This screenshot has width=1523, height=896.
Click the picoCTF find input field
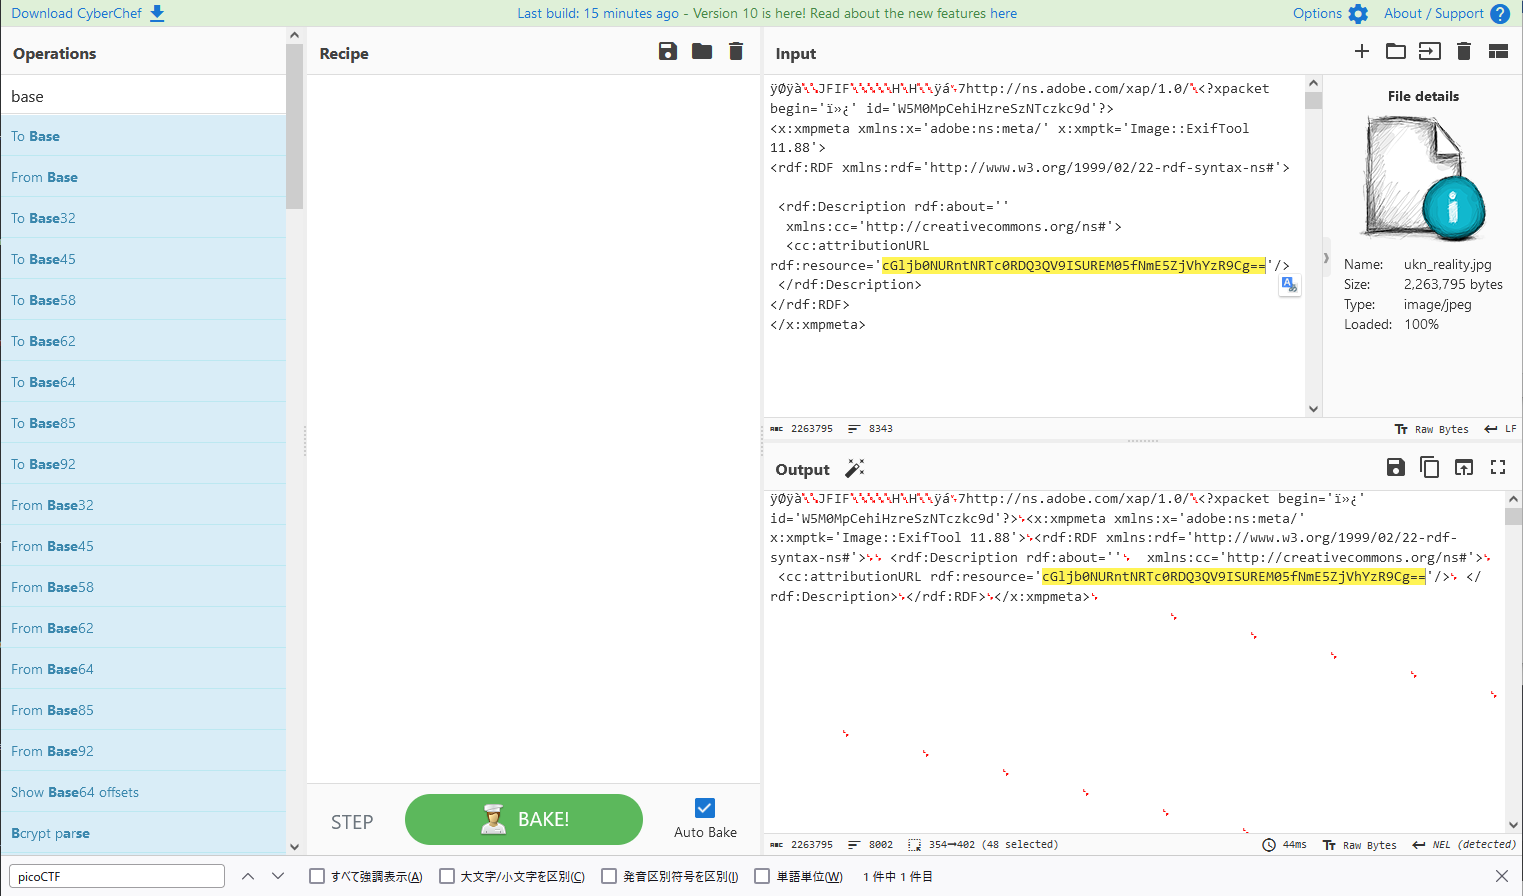(117, 876)
